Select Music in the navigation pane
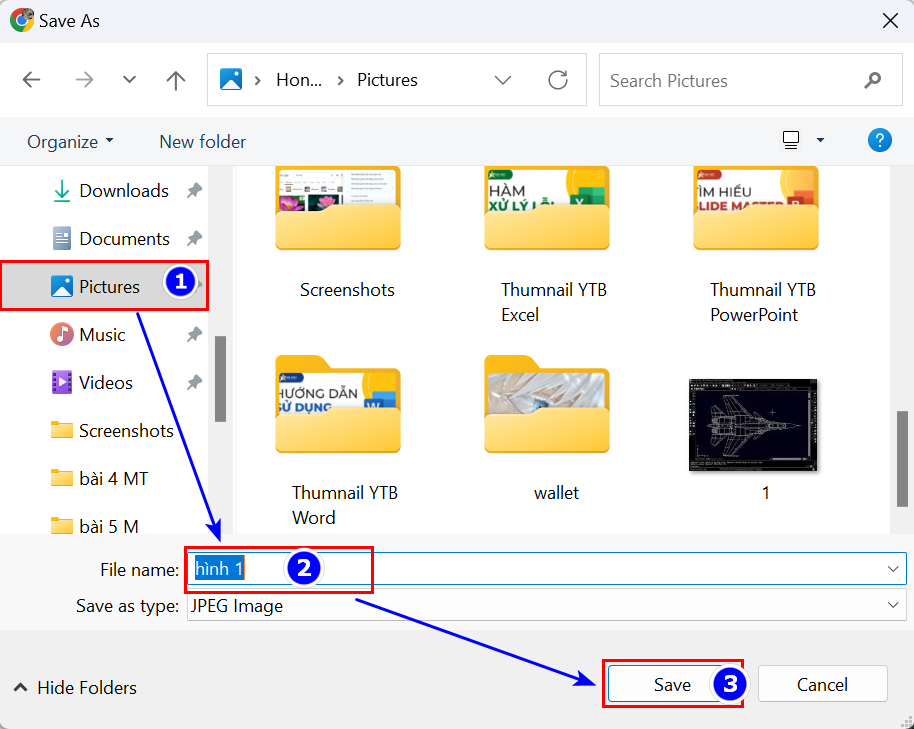Screen dimensions: 914x729 [x=102, y=335]
